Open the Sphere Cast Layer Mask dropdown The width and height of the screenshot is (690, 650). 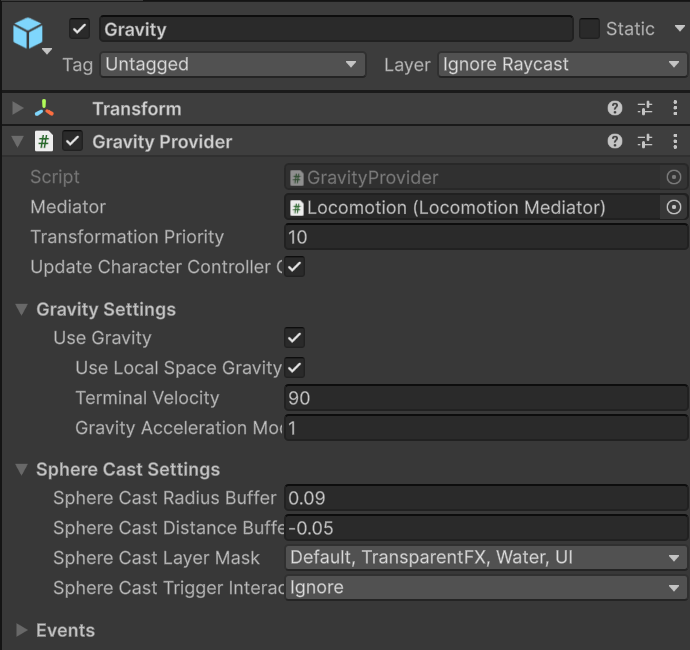(486, 558)
